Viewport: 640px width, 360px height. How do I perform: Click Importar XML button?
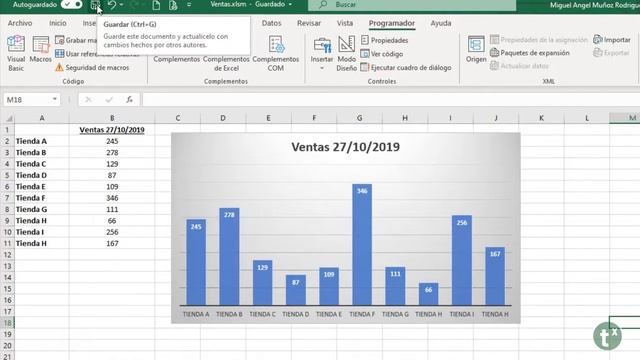pos(612,40)
